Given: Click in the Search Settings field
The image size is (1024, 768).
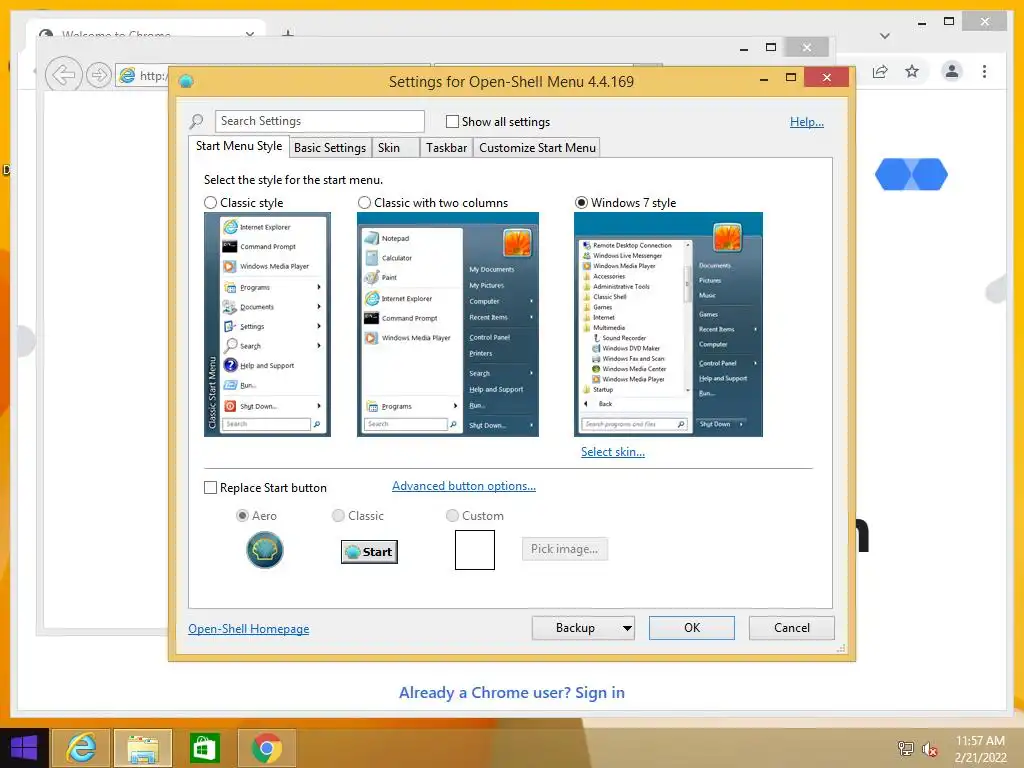Looking at the screenshot, I should coord(319,121).
